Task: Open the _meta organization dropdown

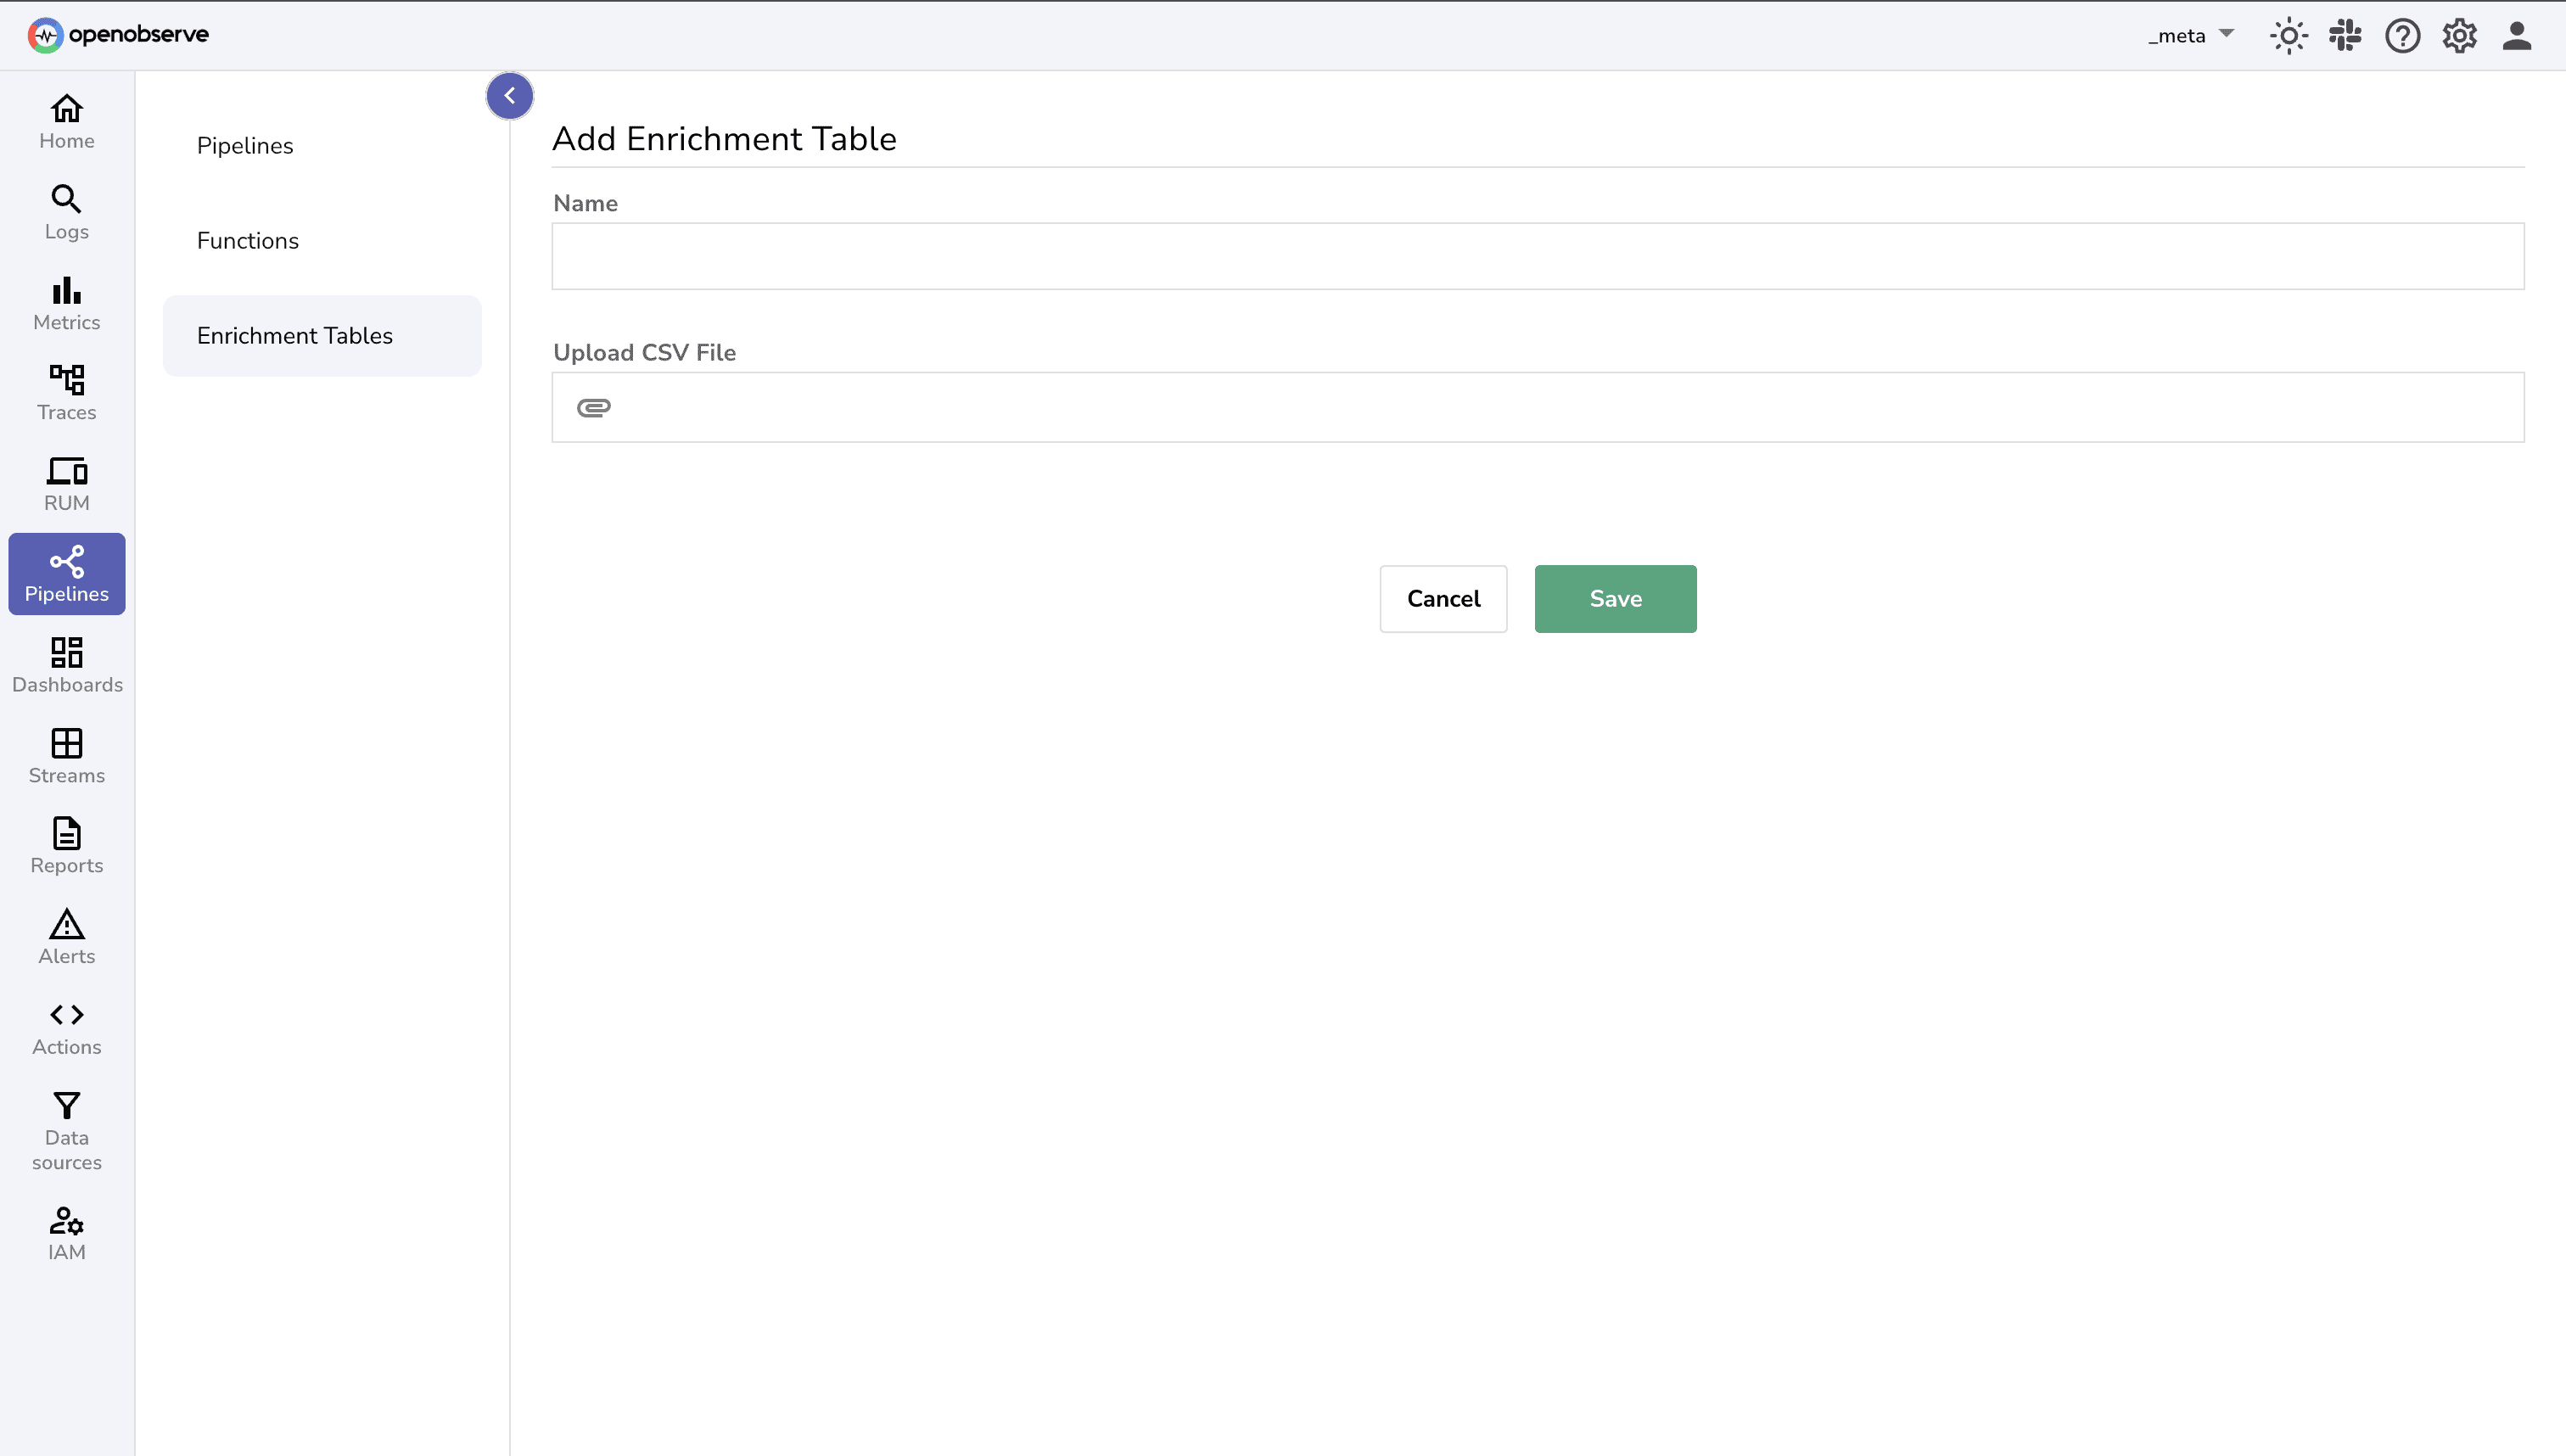Action: click(2191, 35)
